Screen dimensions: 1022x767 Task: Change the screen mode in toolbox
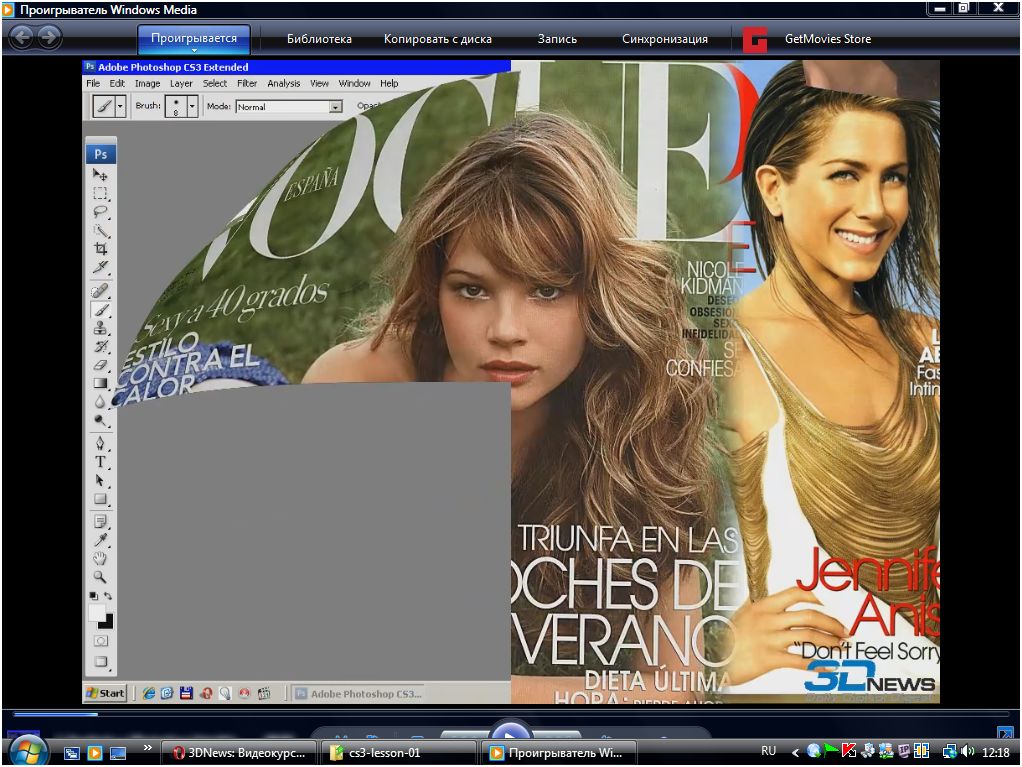[100, 661]
